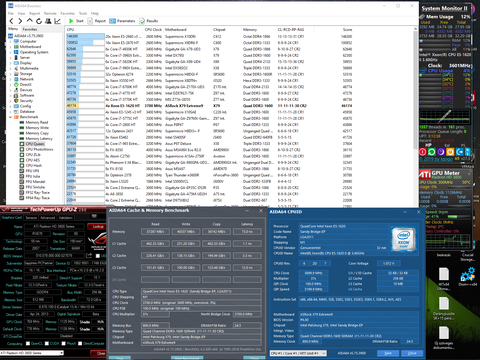This screenshot has width=480, height=360.
Task: Click the Lookup button in GPU-Z
Action: (97, 226)
